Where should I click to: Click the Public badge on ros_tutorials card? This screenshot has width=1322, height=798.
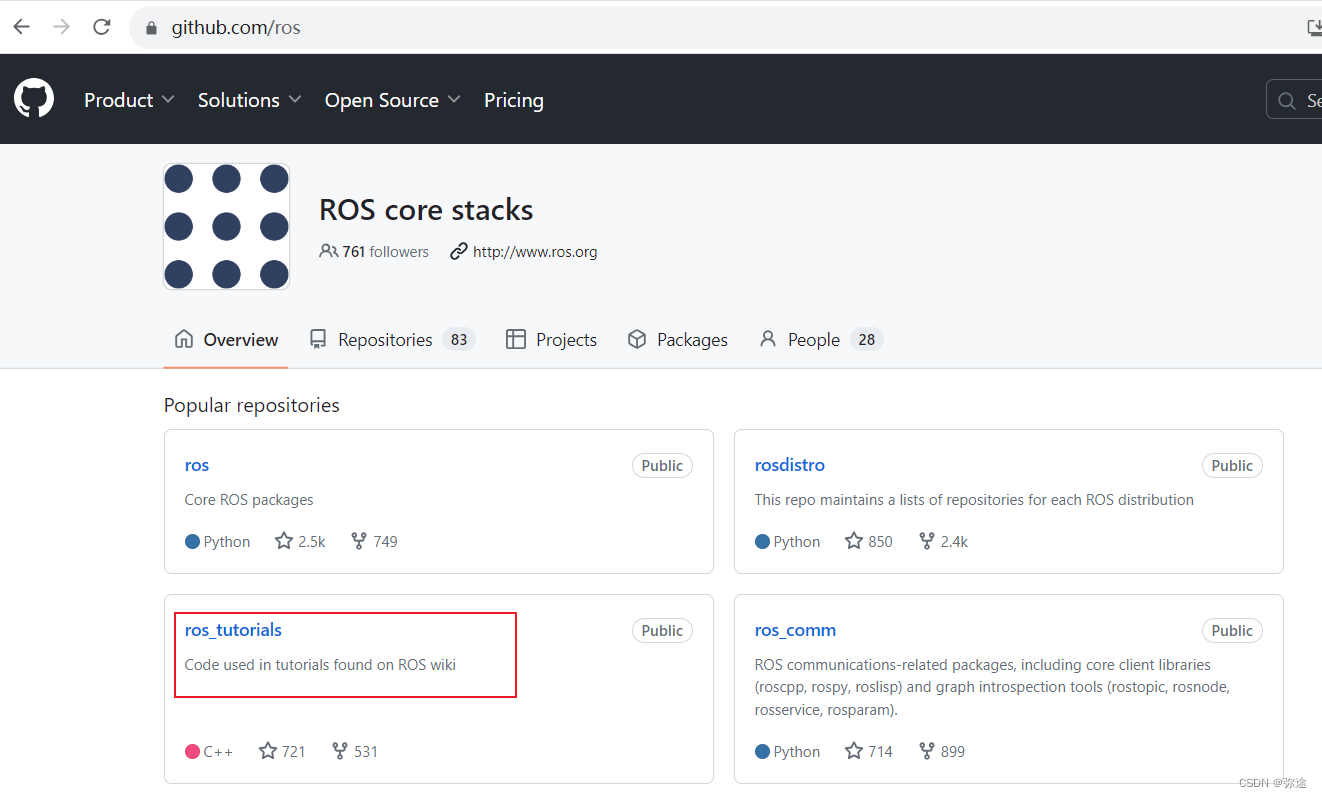[x=662, y=631]
